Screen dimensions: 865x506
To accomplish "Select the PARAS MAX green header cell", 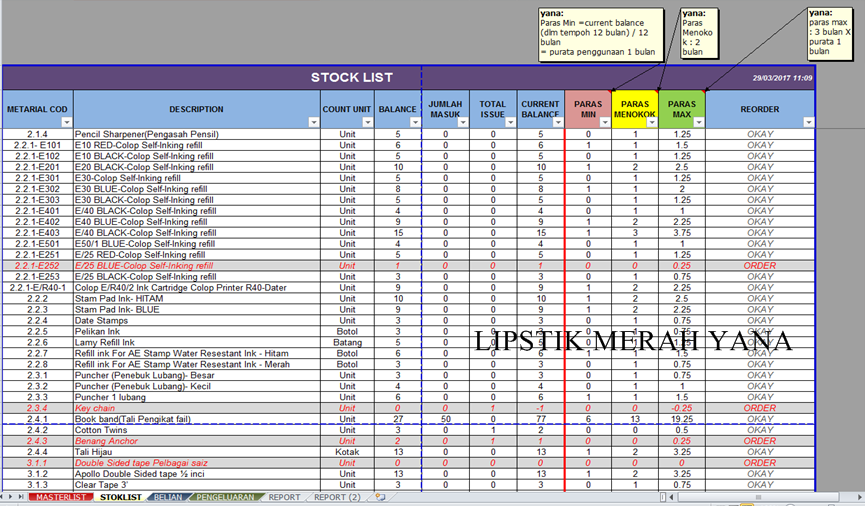I will 681,109.
